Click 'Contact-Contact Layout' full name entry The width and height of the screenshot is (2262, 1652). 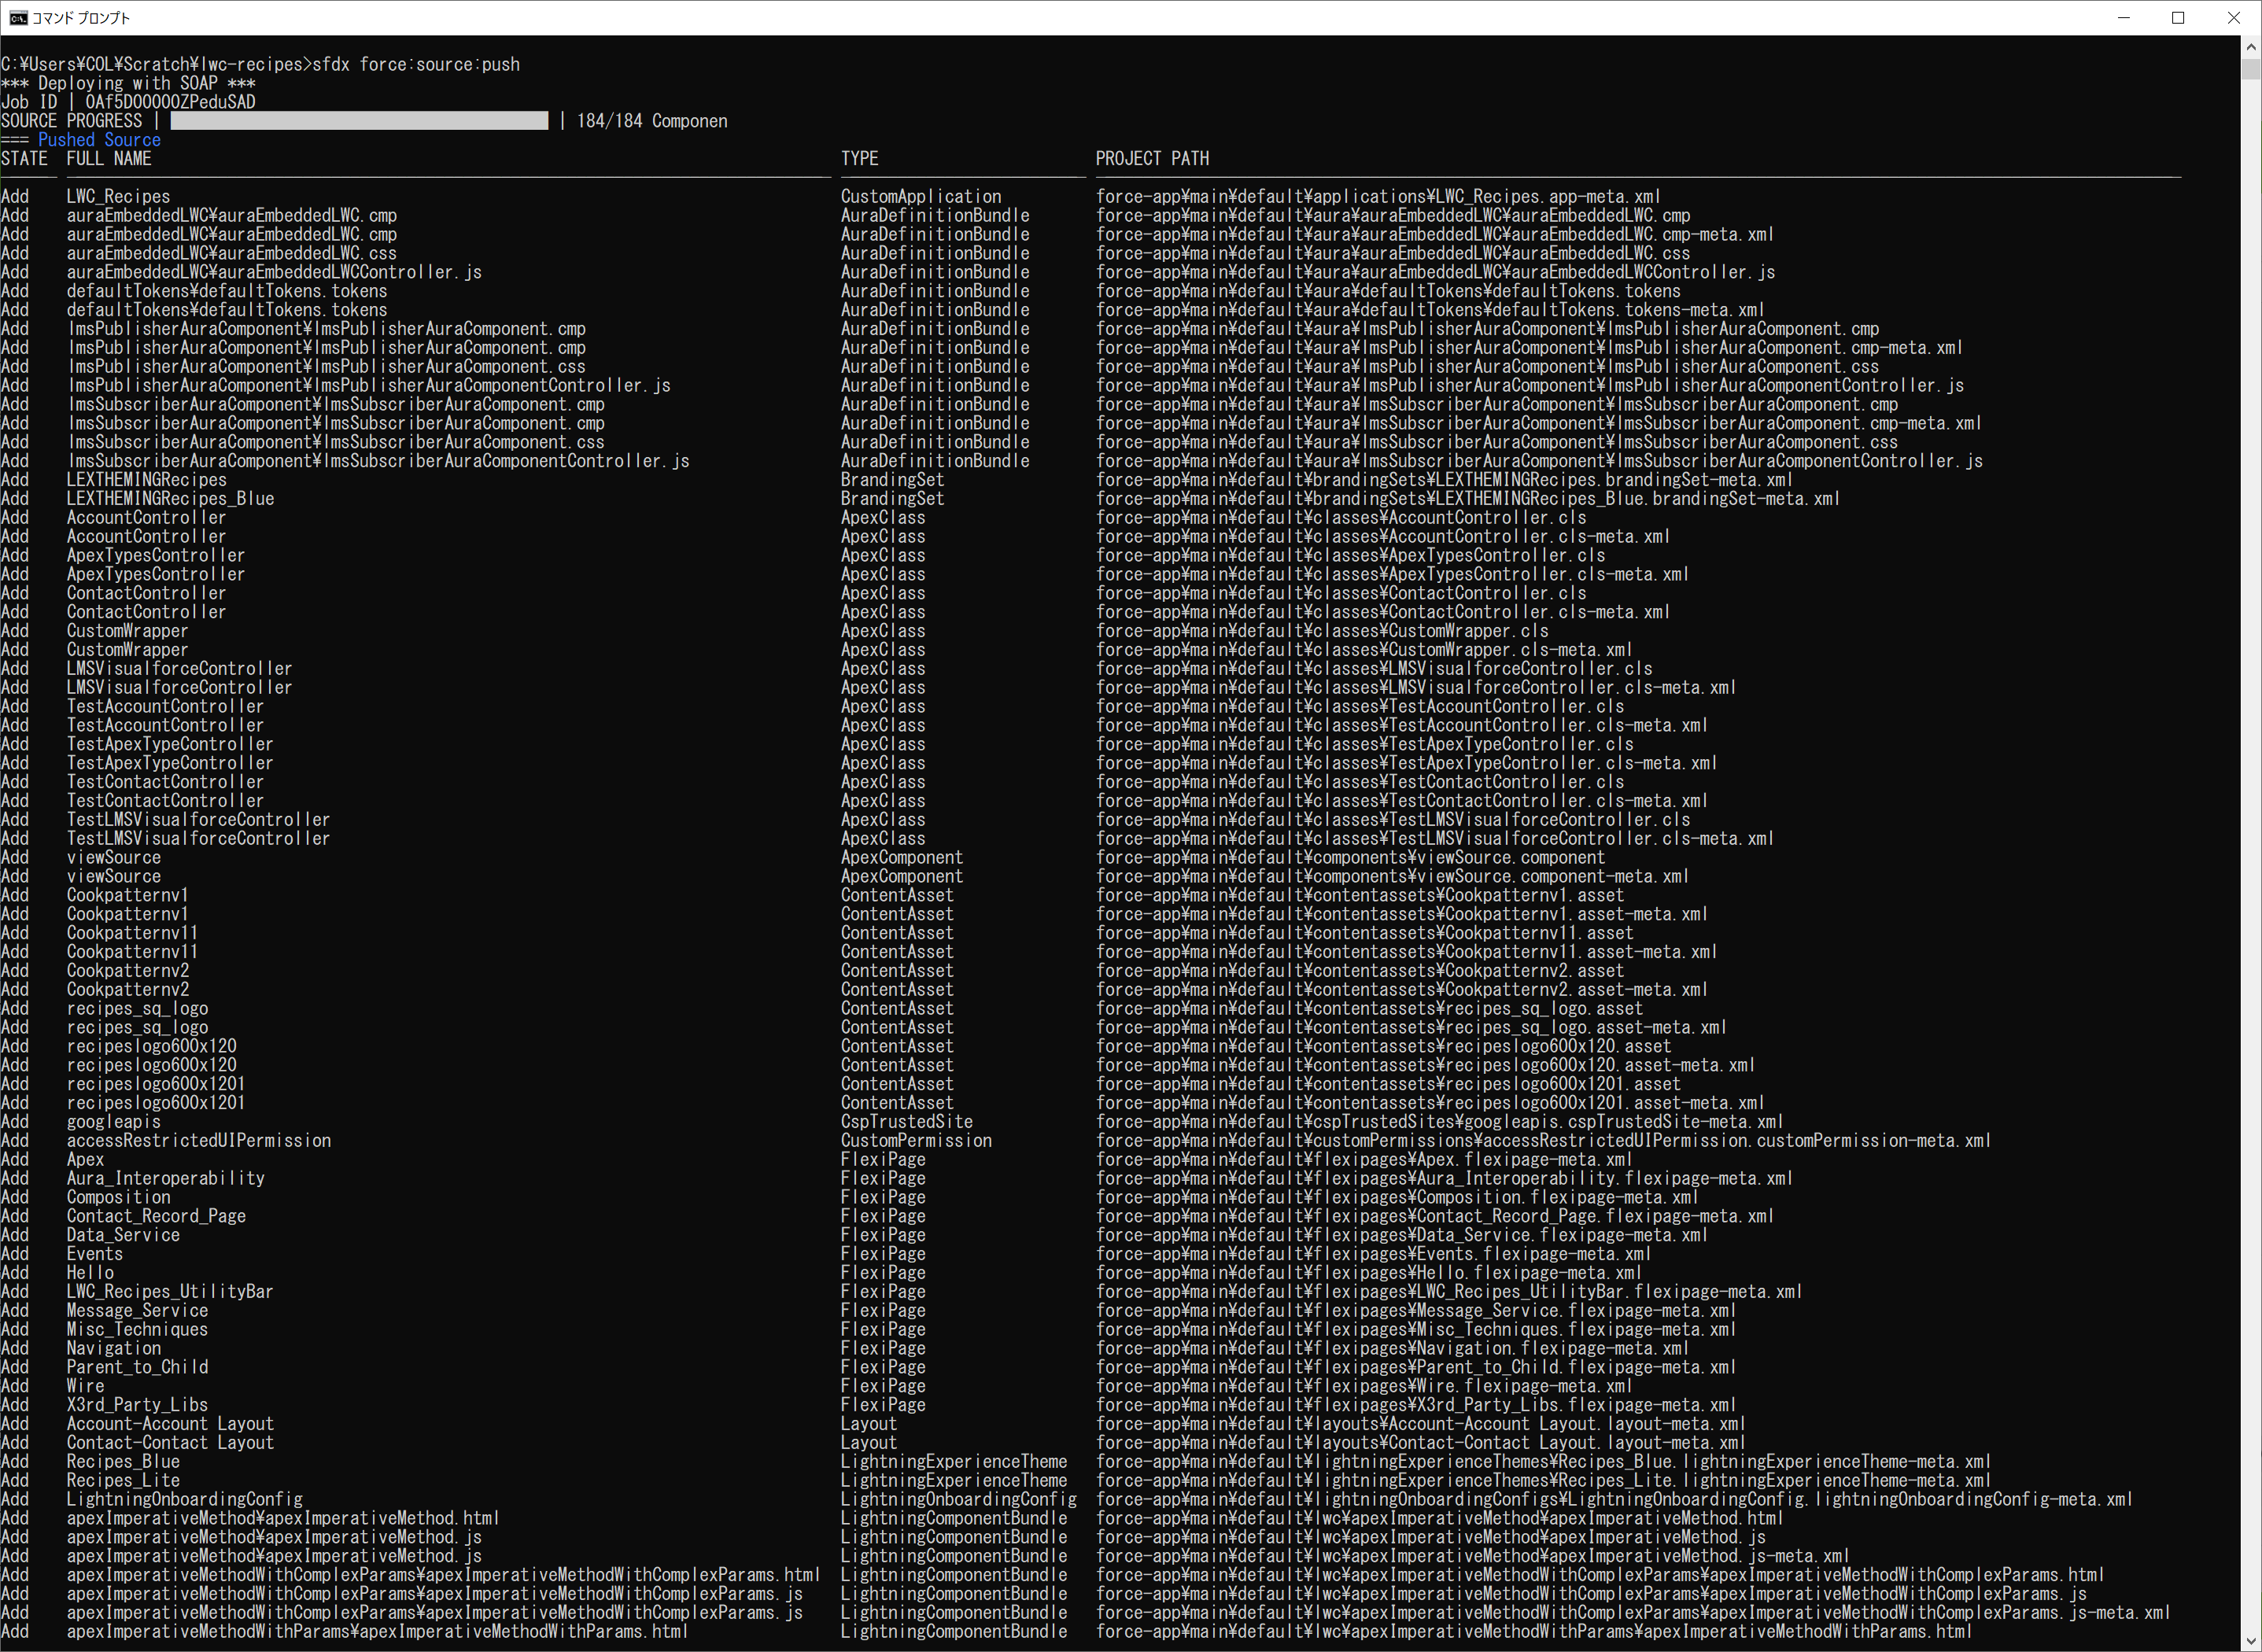coord(170,1443)
